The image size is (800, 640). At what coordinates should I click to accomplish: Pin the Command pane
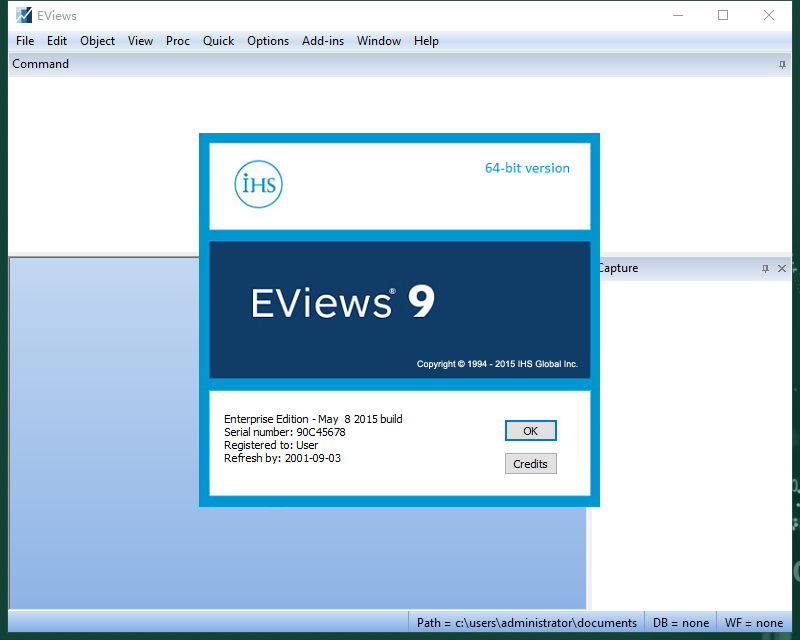pyautogui.click(x=782, y=64)
